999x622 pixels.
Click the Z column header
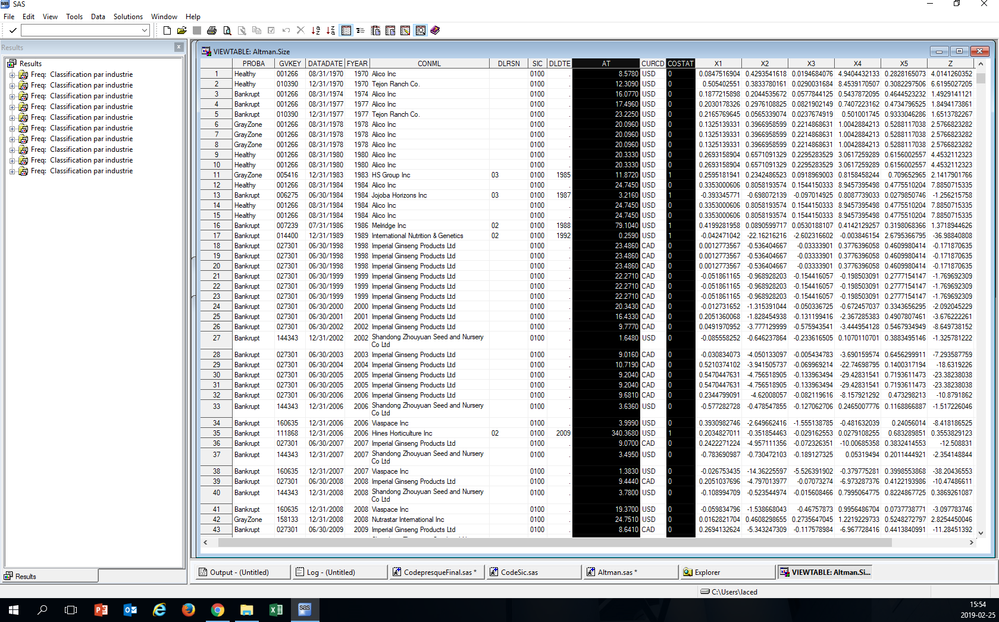(950, 64)
